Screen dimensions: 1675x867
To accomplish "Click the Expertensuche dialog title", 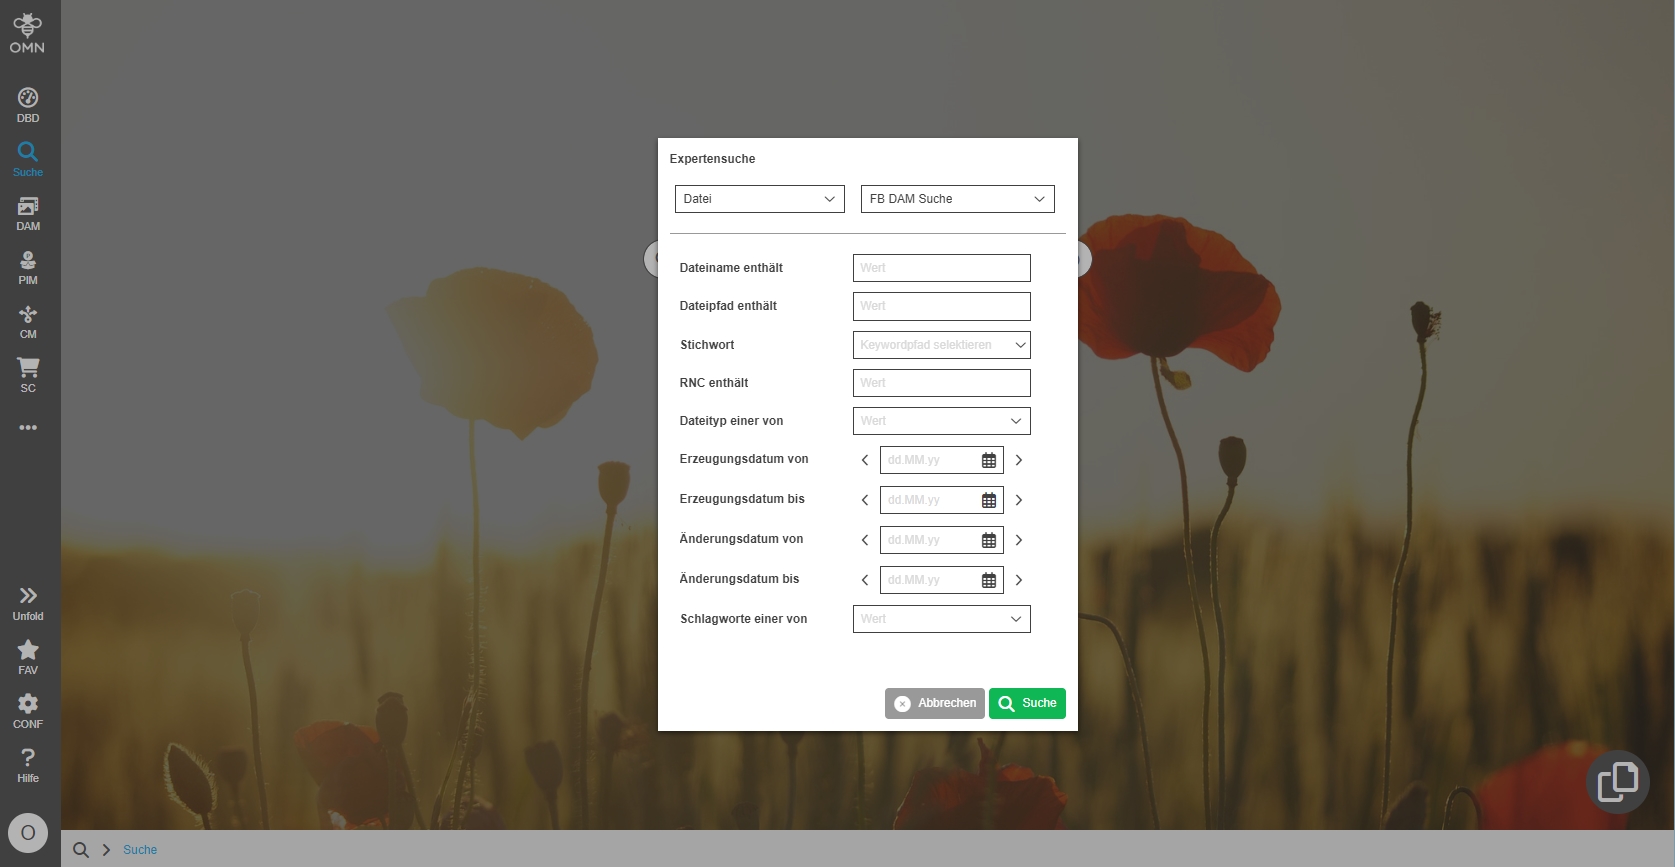I will click(713, 159).
